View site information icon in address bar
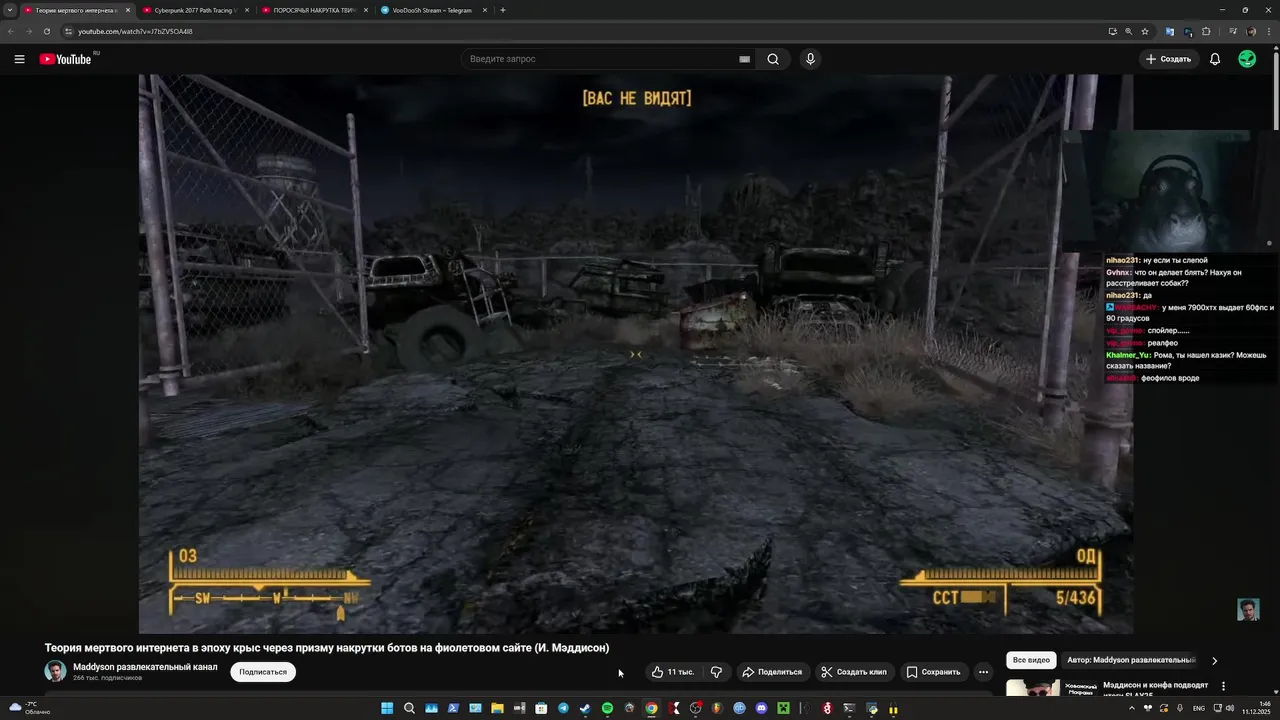This screenshot has height=720, width=1280. pos(68,31)
